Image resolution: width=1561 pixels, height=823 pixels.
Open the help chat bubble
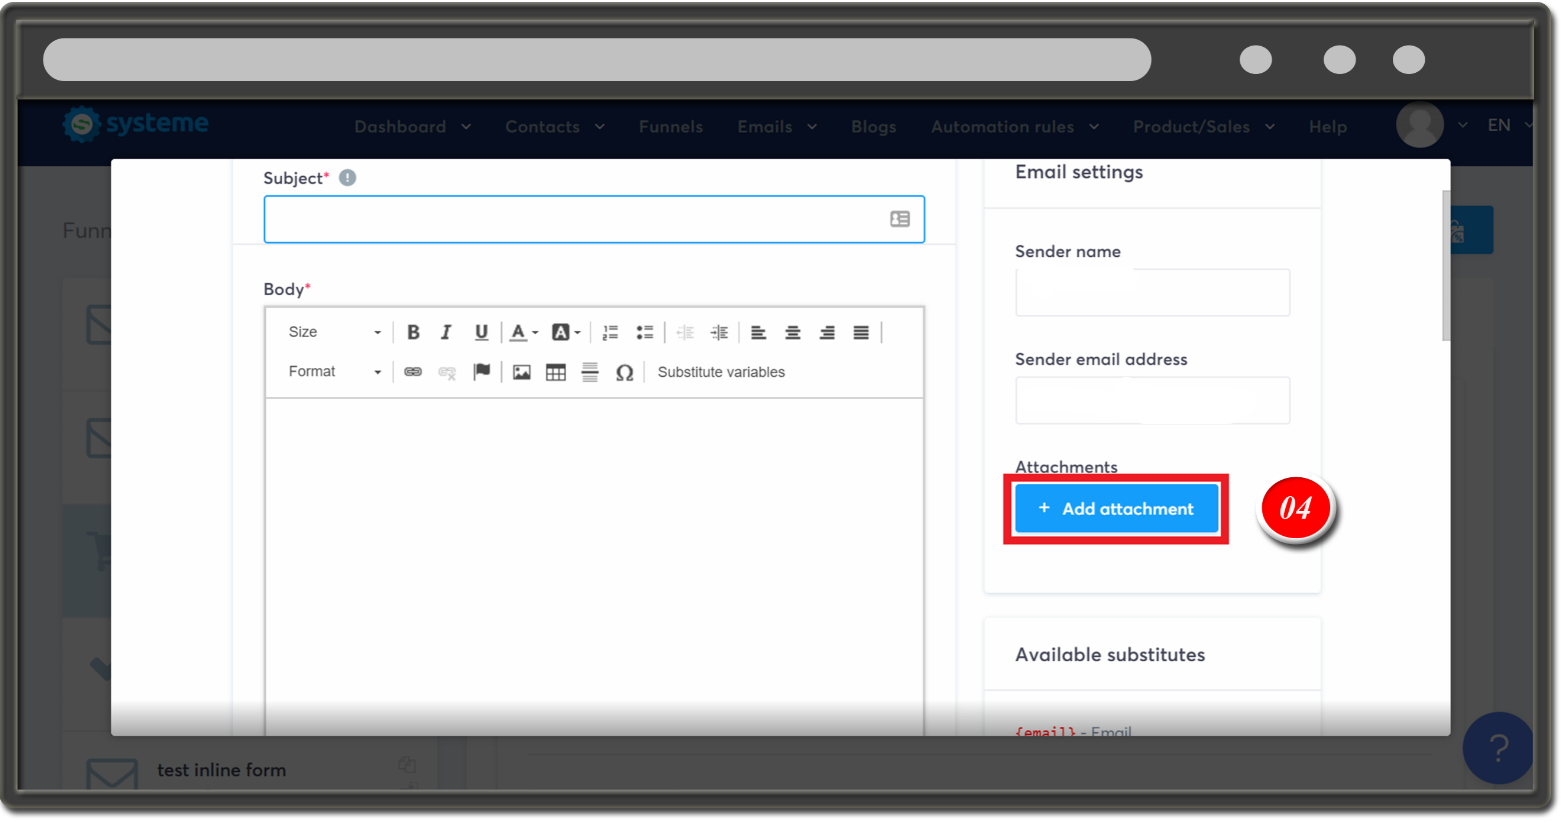[x=1498, y=748]
